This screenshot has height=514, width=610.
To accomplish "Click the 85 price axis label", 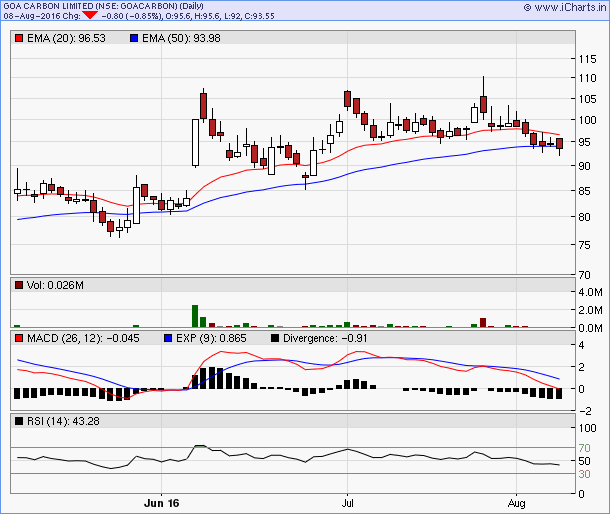I will coord(584,191).
